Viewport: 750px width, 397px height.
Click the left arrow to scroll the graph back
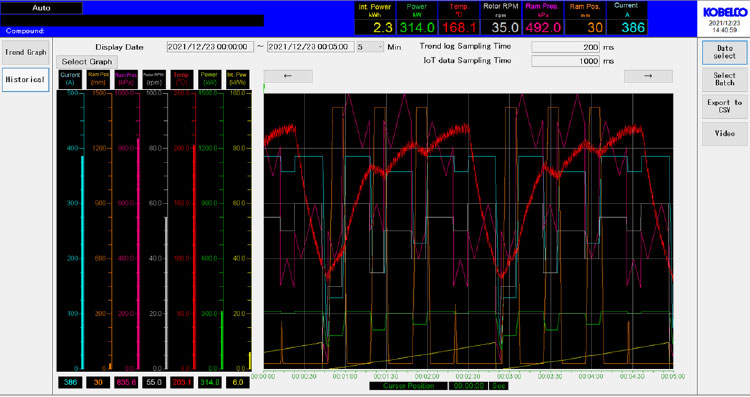pyautogui.click(x=288, y=76)
